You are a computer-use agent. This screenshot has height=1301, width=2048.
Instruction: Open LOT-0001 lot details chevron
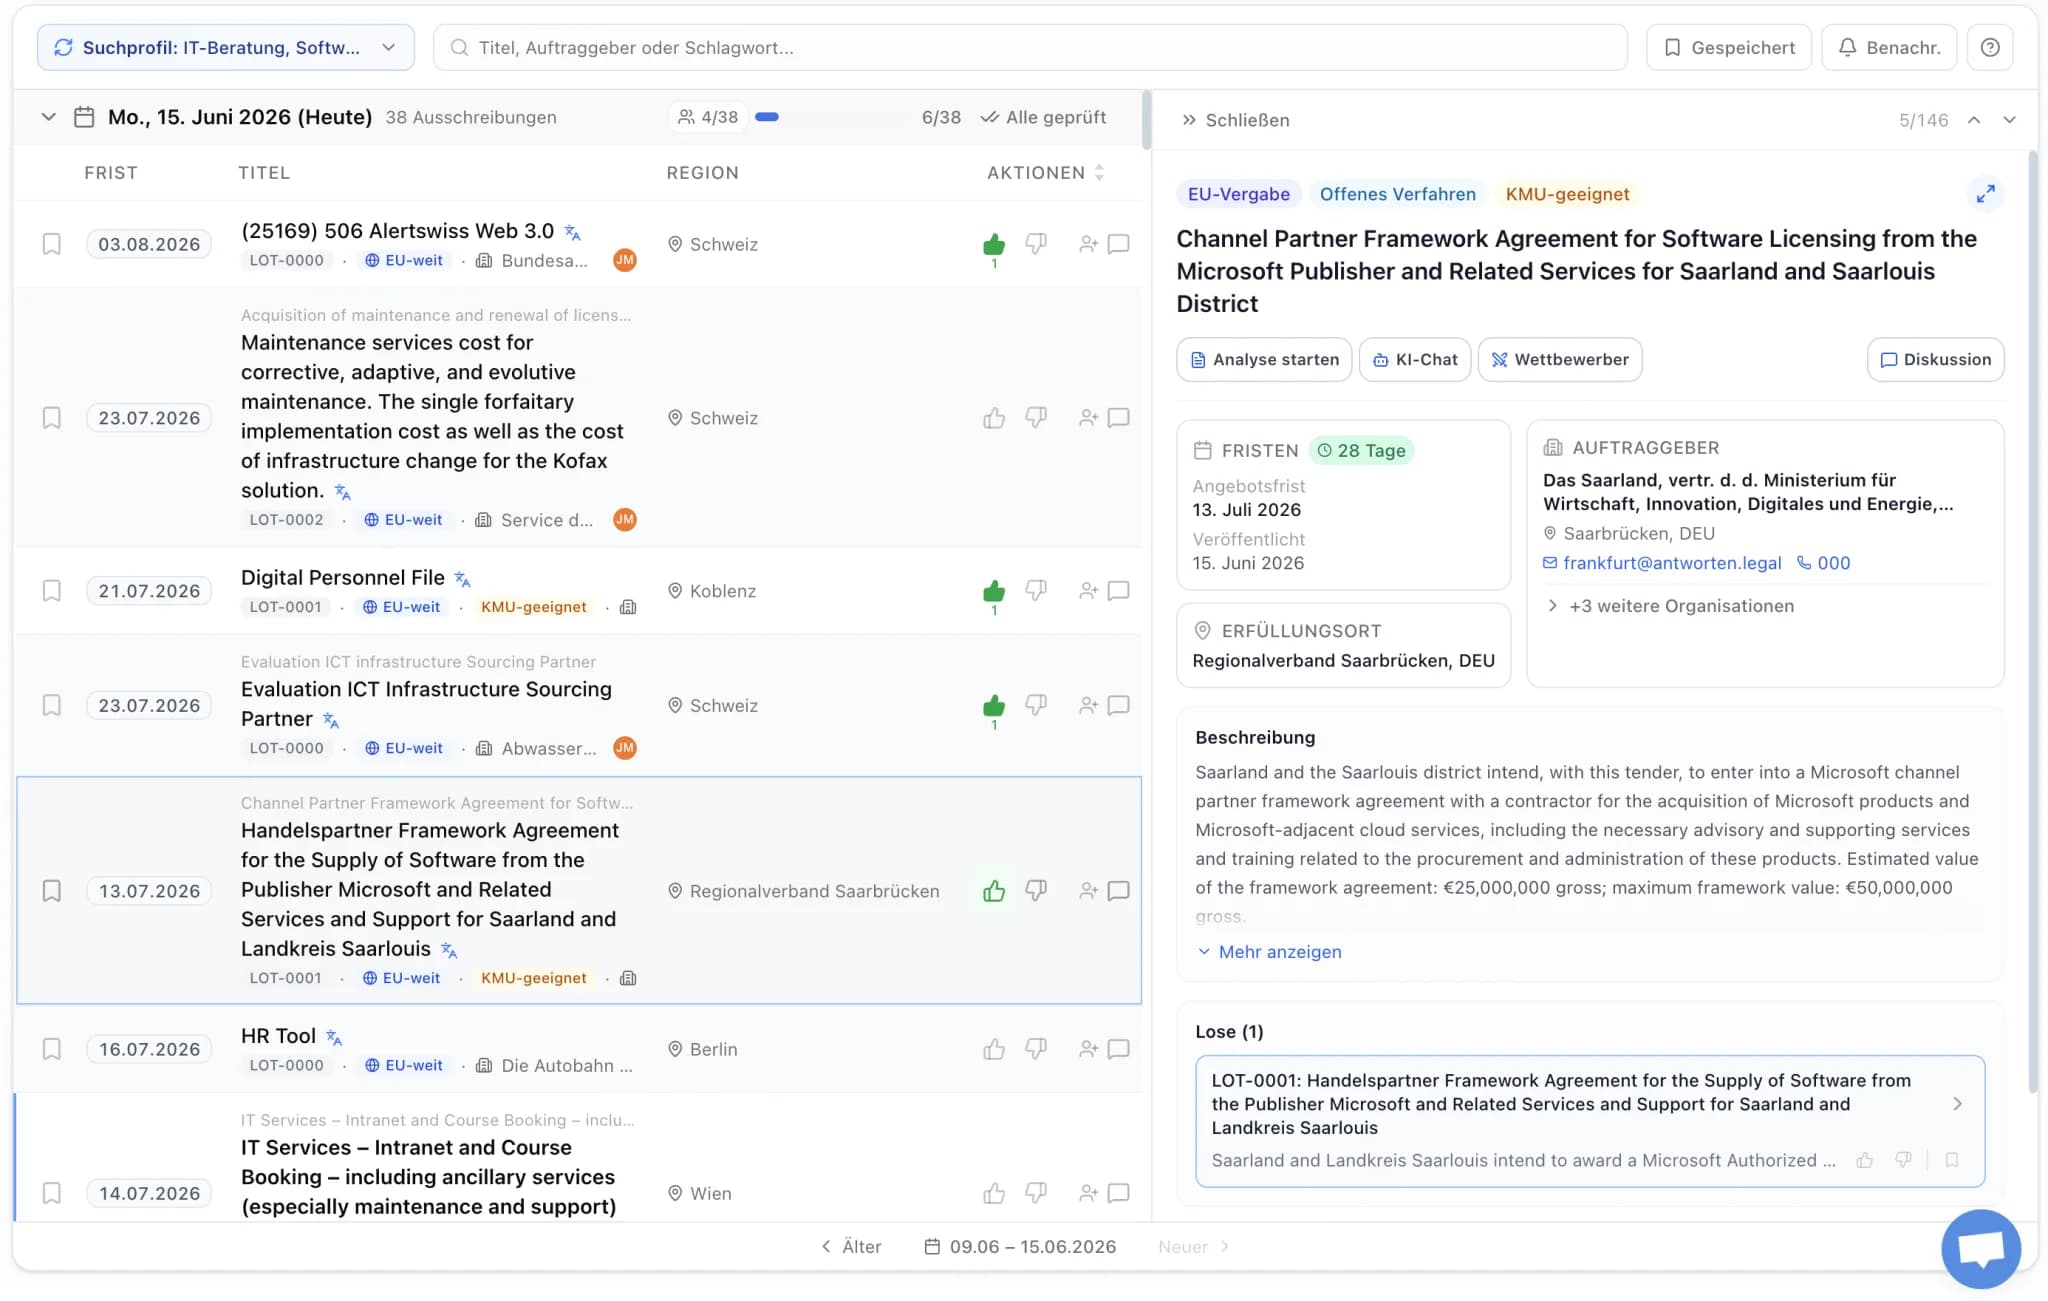click(1957, 1104)
